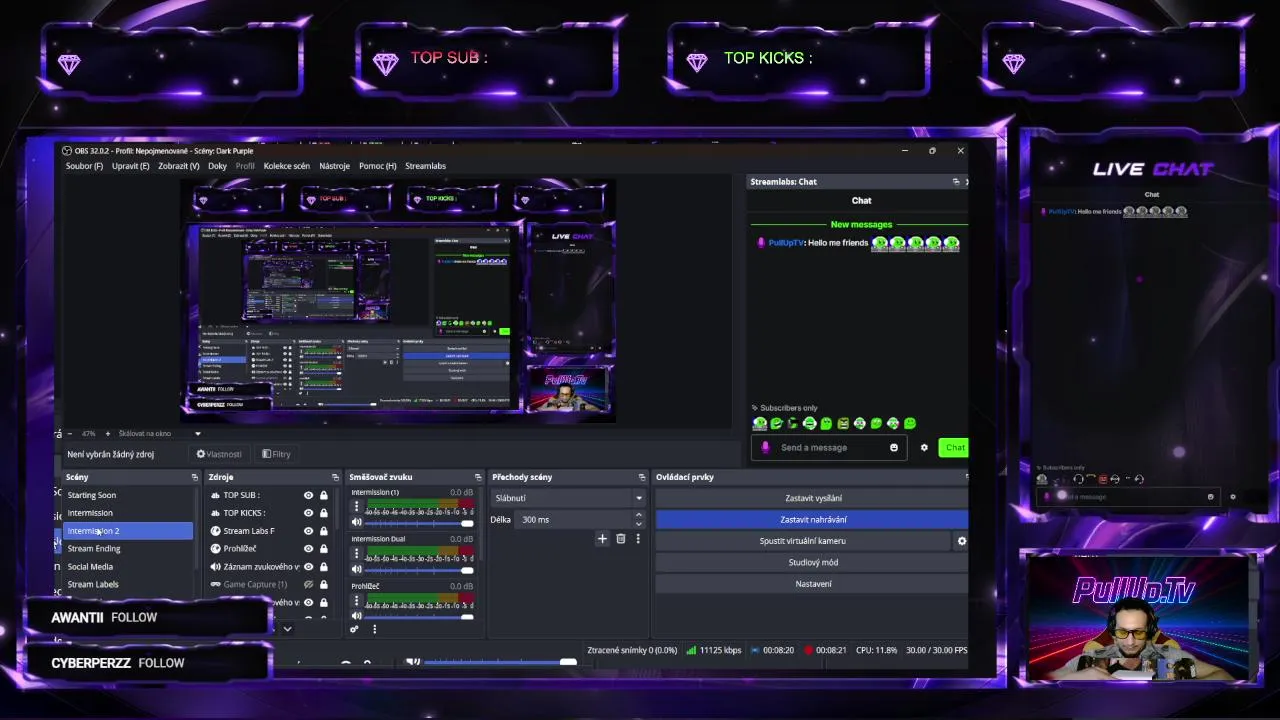Viewport: 1280px width, 720px height.
Task: Unlock the TOP KICKS : source
Action: 323,513
